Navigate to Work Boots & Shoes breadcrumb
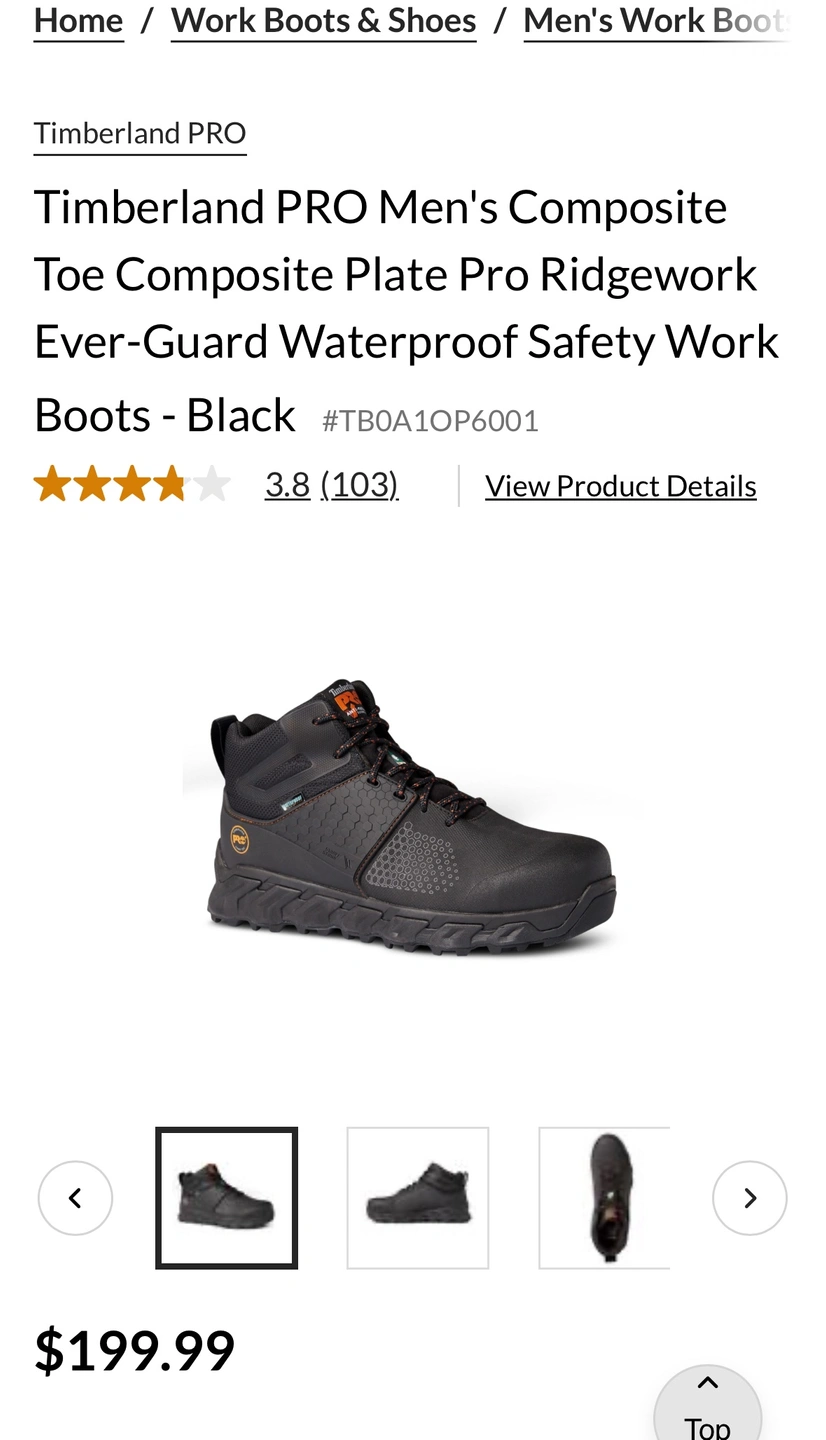 324,20
